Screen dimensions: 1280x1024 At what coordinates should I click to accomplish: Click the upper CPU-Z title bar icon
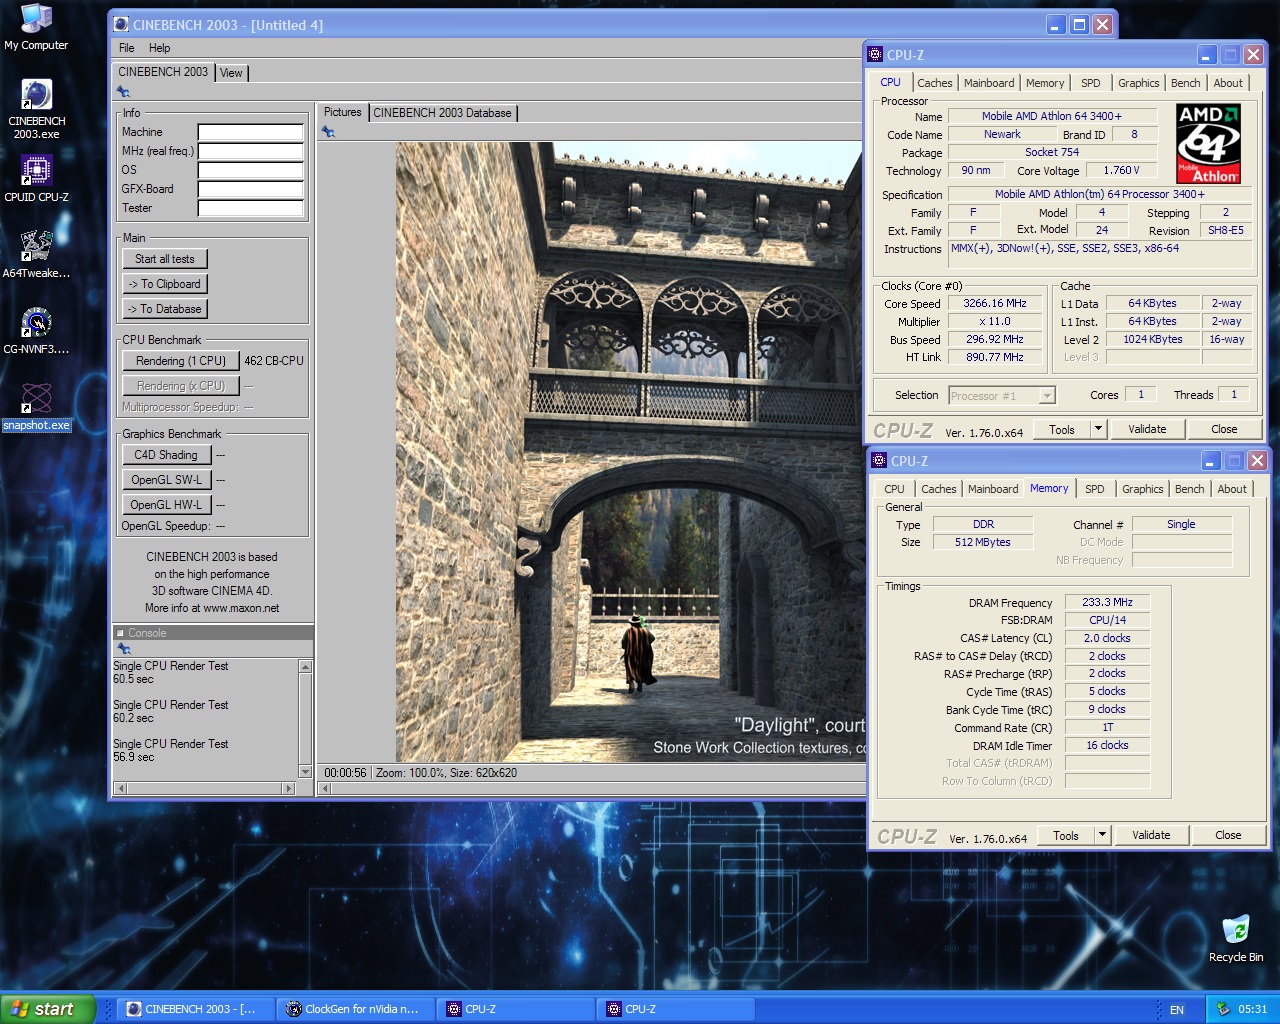click(876, 55)
